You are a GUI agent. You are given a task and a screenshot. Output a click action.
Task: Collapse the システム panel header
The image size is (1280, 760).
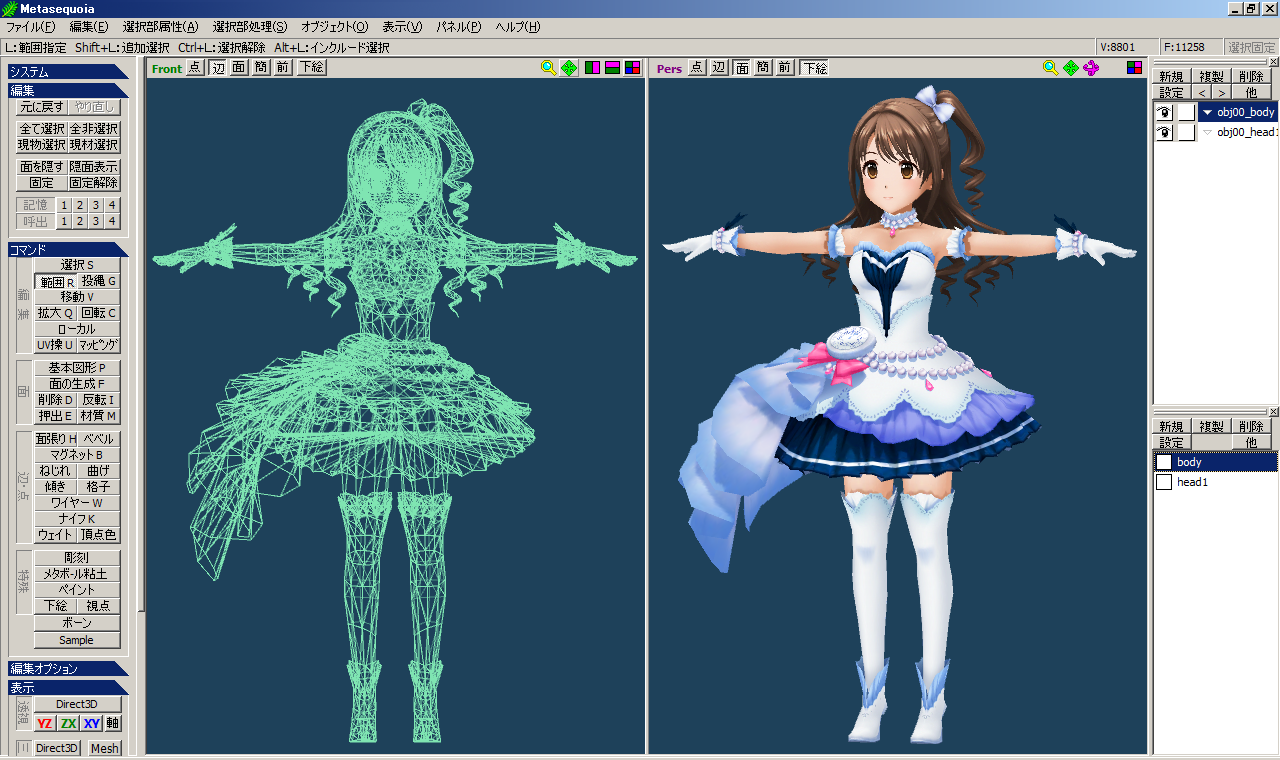(x=68, y=72)
